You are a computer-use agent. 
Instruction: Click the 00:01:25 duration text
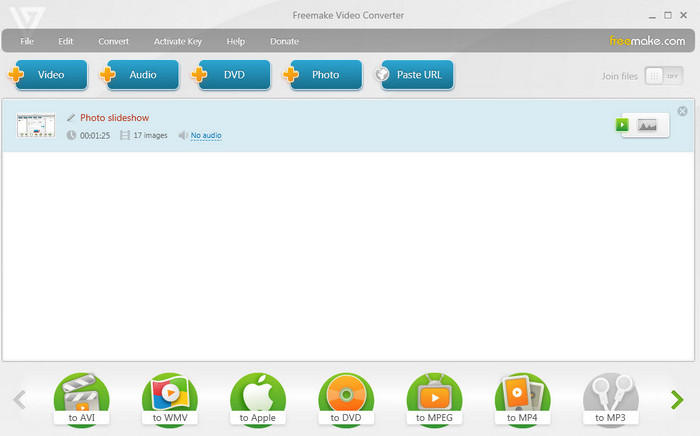click(x=95, y=136)
